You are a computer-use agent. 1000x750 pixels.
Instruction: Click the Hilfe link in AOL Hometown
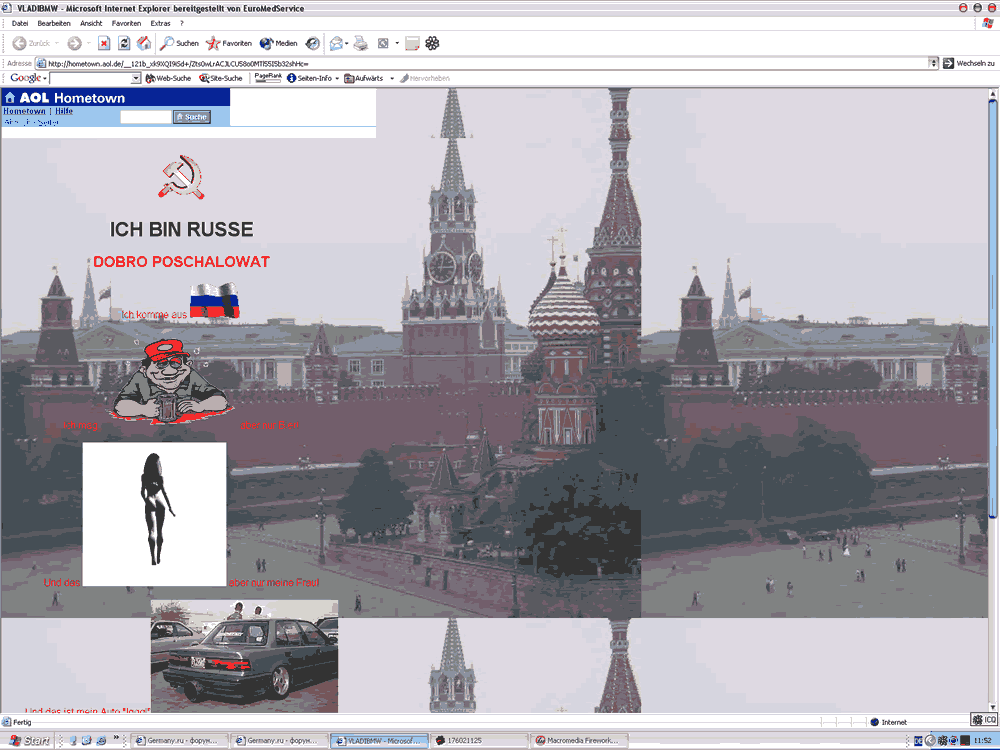[64, 111]
